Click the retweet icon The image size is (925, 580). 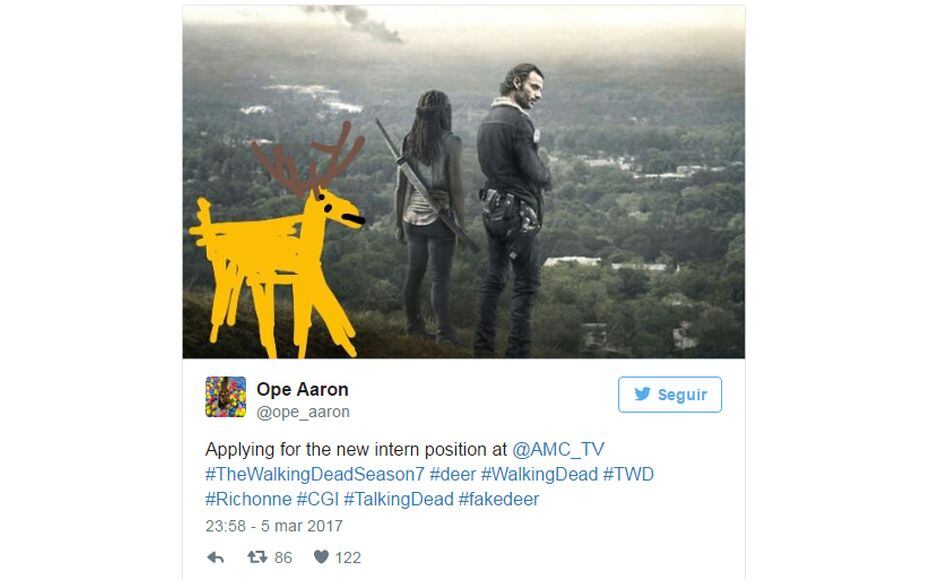click(257, 557)
